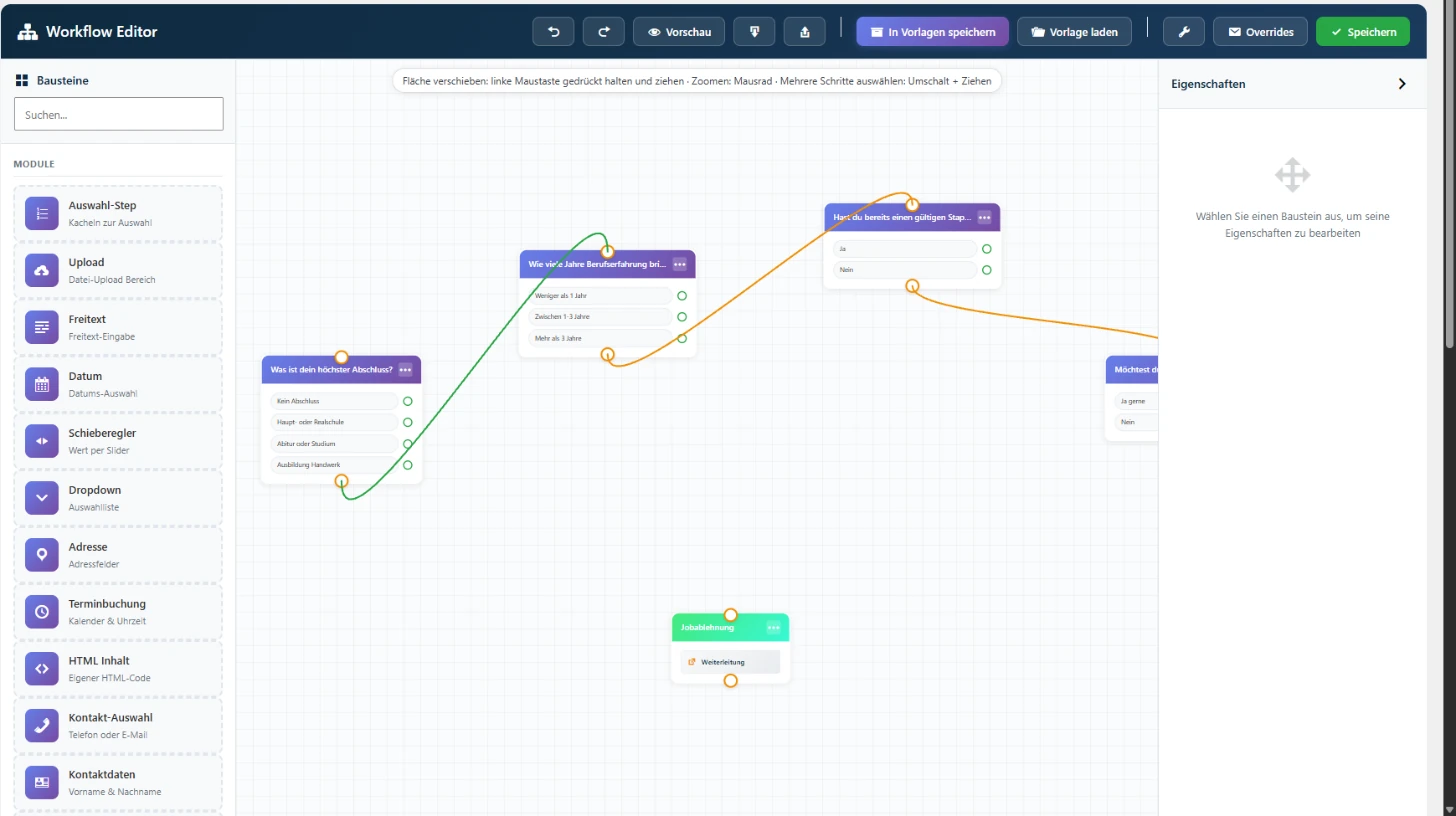Click the green output port beside 'Ja'
This screenshot has width=1456, height=816.
point(987,249)
